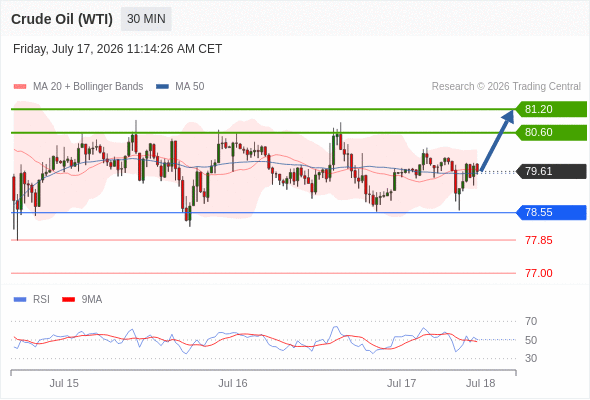Click the blue upward forecast arrow
The image size is (590, 400).
tap(497, 140)
